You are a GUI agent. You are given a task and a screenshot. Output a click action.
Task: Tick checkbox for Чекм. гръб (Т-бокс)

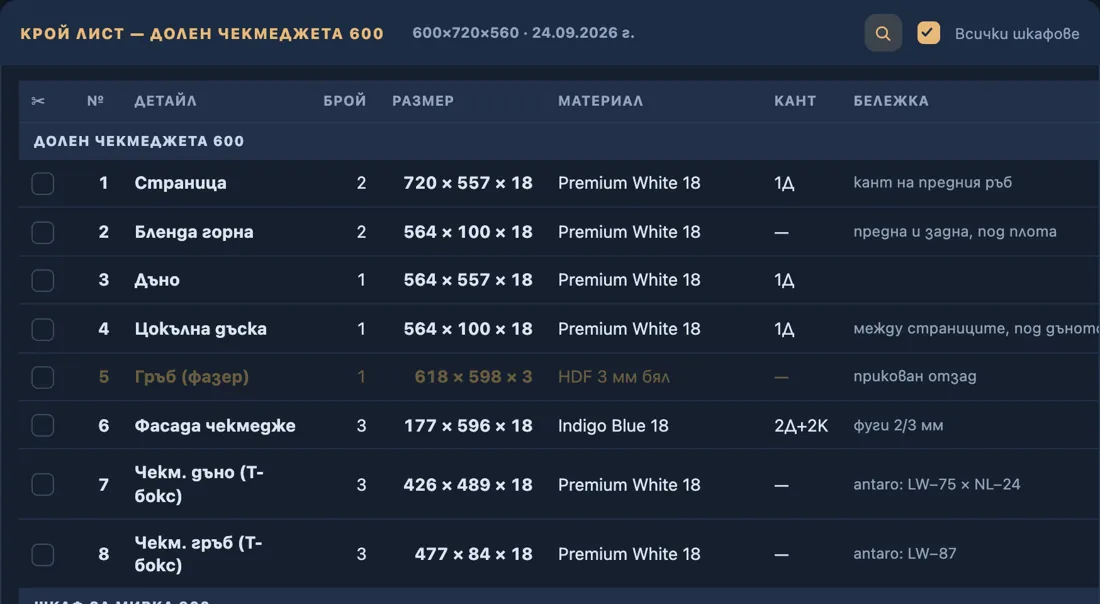click(43, 554)
